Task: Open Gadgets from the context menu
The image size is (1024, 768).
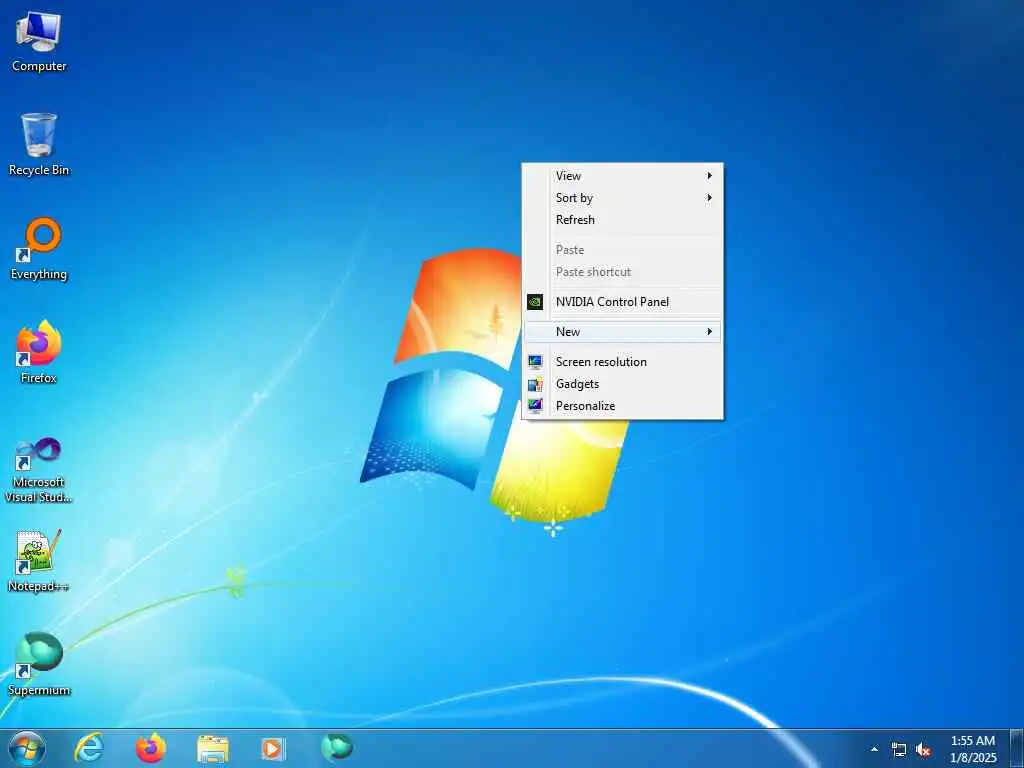Action: tap(624, 384)
